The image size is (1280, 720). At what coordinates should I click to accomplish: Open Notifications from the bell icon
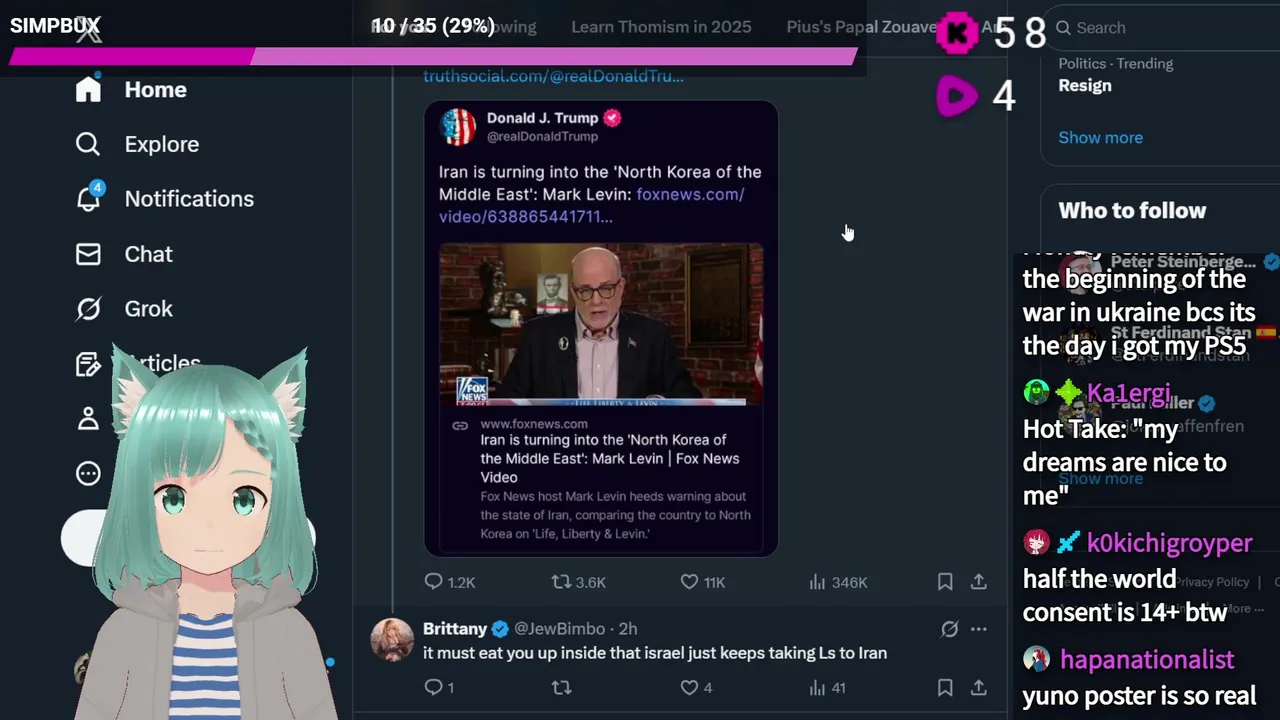[88, 198]
